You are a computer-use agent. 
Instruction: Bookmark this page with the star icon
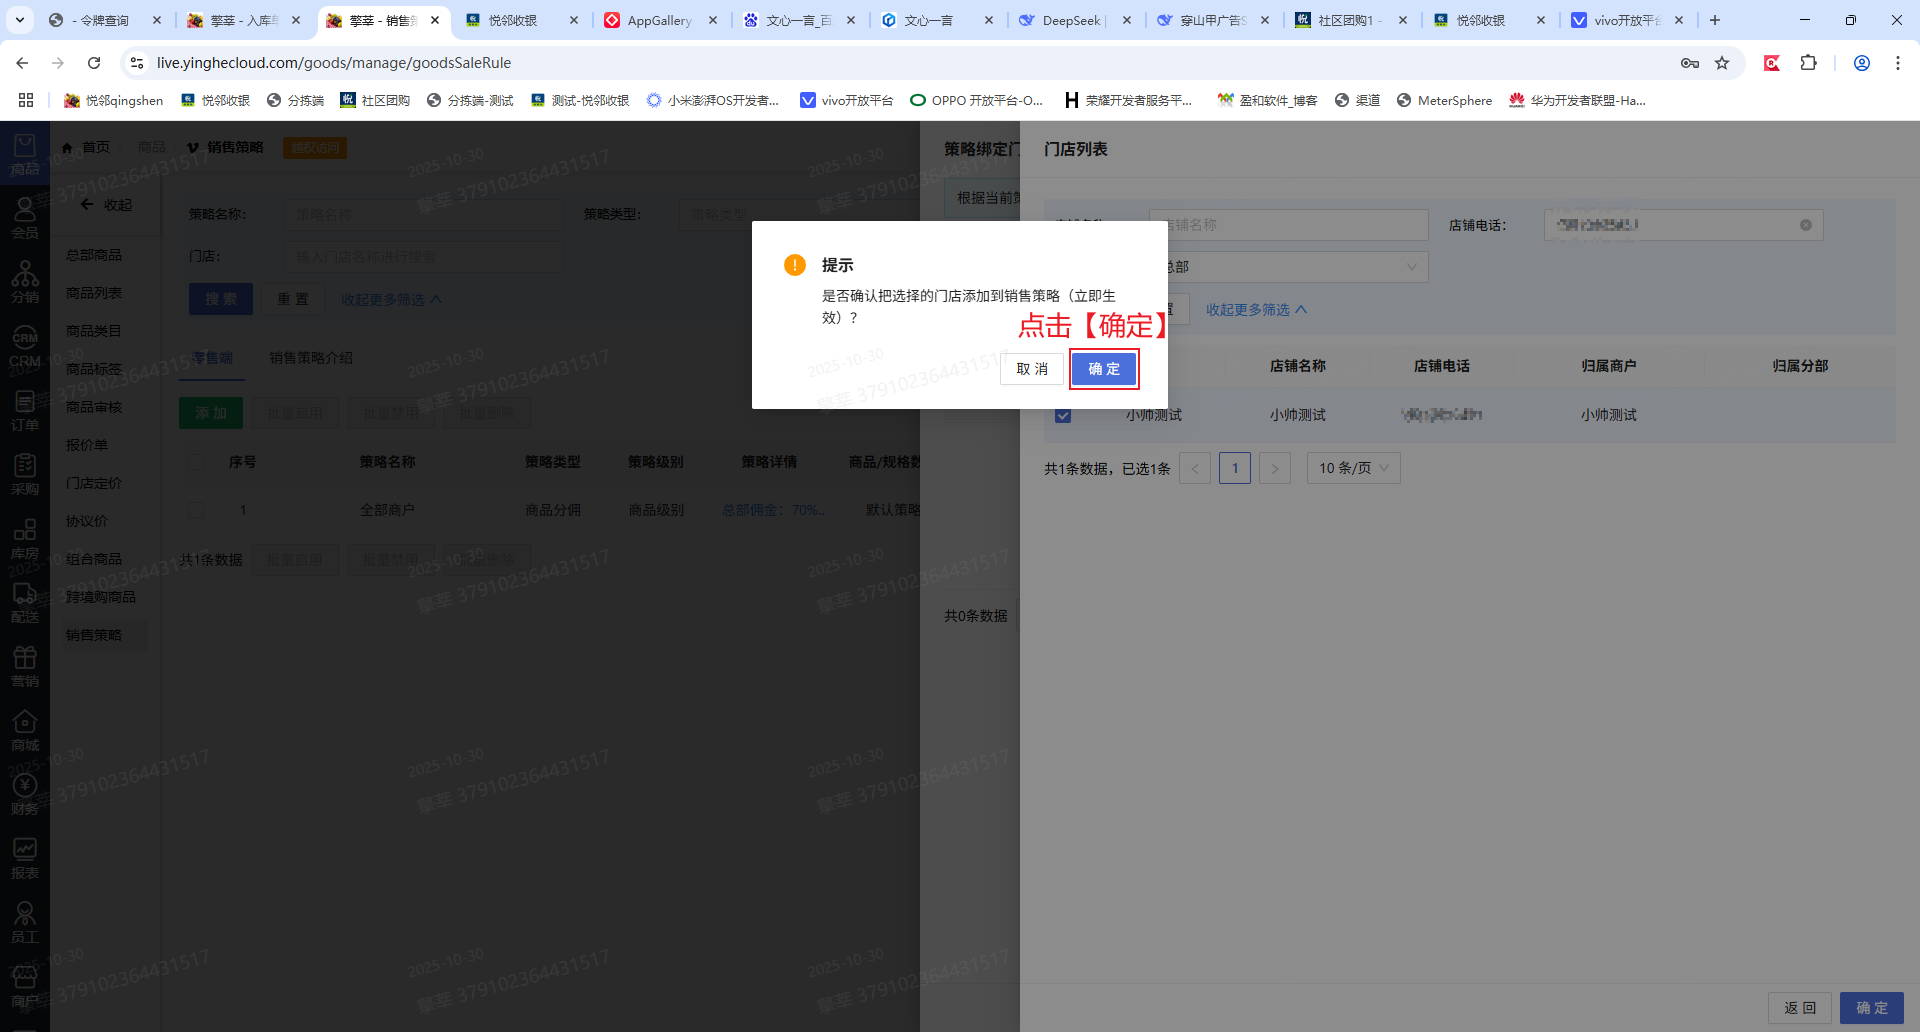pos(1722,63)
